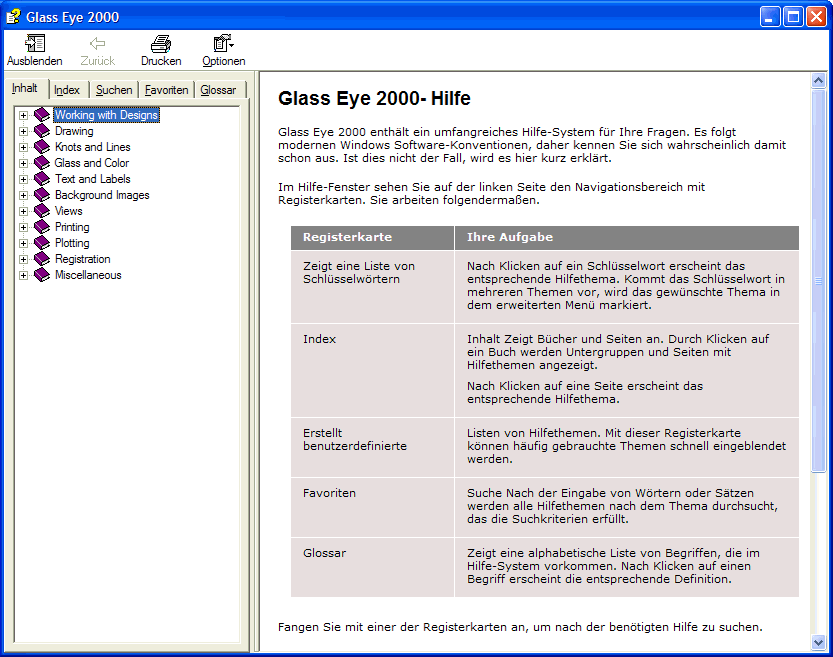Click the scroll up arrow of help page
The width and height of the screenshot is (833, 657).
point(818,81)
